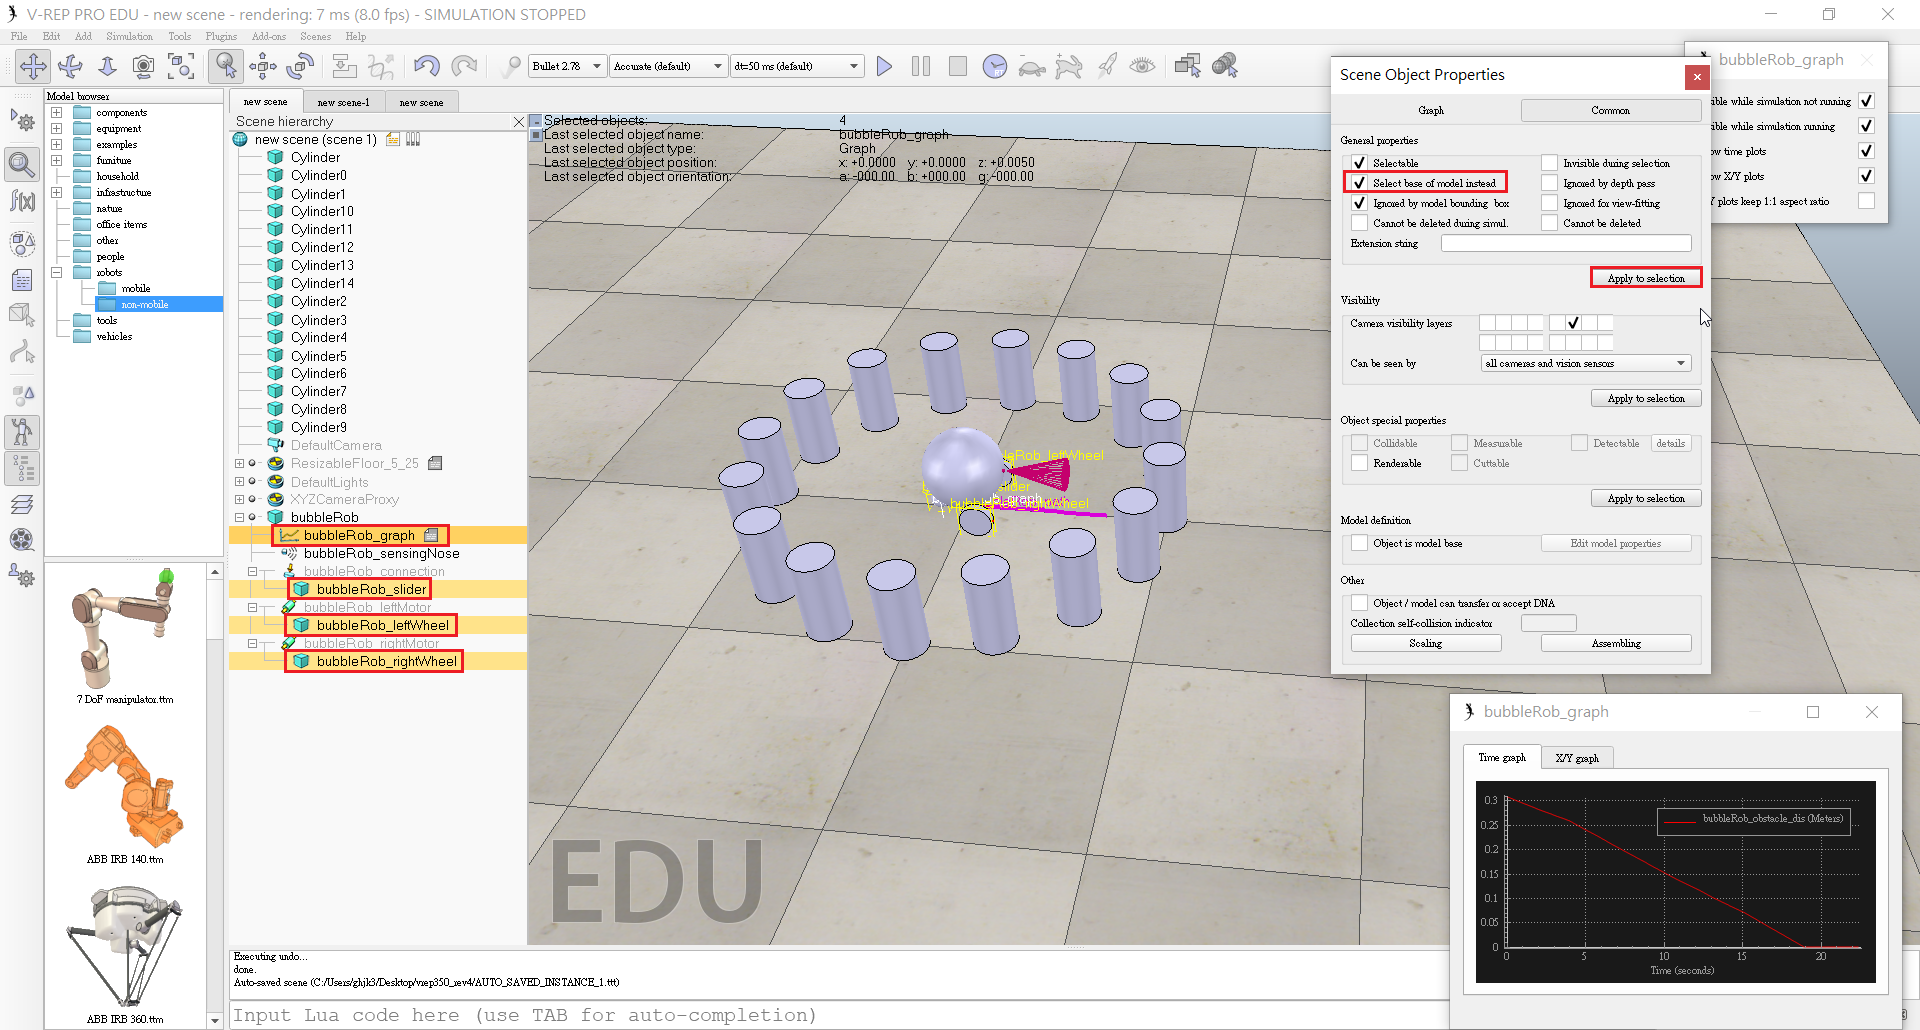
Task: Open simulation settings in left sidebar
Action: coord(22,121)
